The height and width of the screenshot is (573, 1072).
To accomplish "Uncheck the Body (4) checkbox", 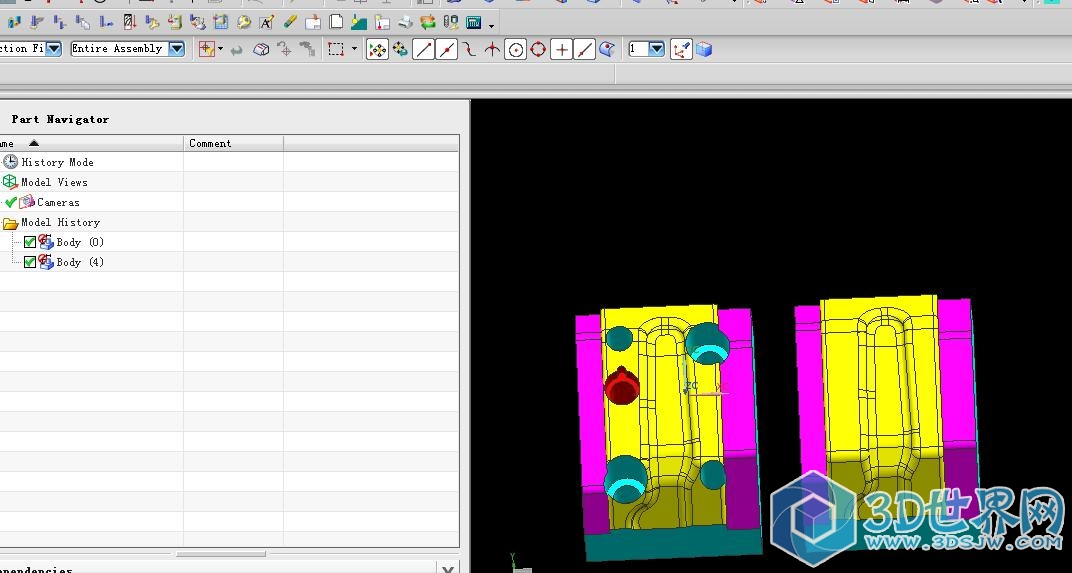I will point(30,262).
